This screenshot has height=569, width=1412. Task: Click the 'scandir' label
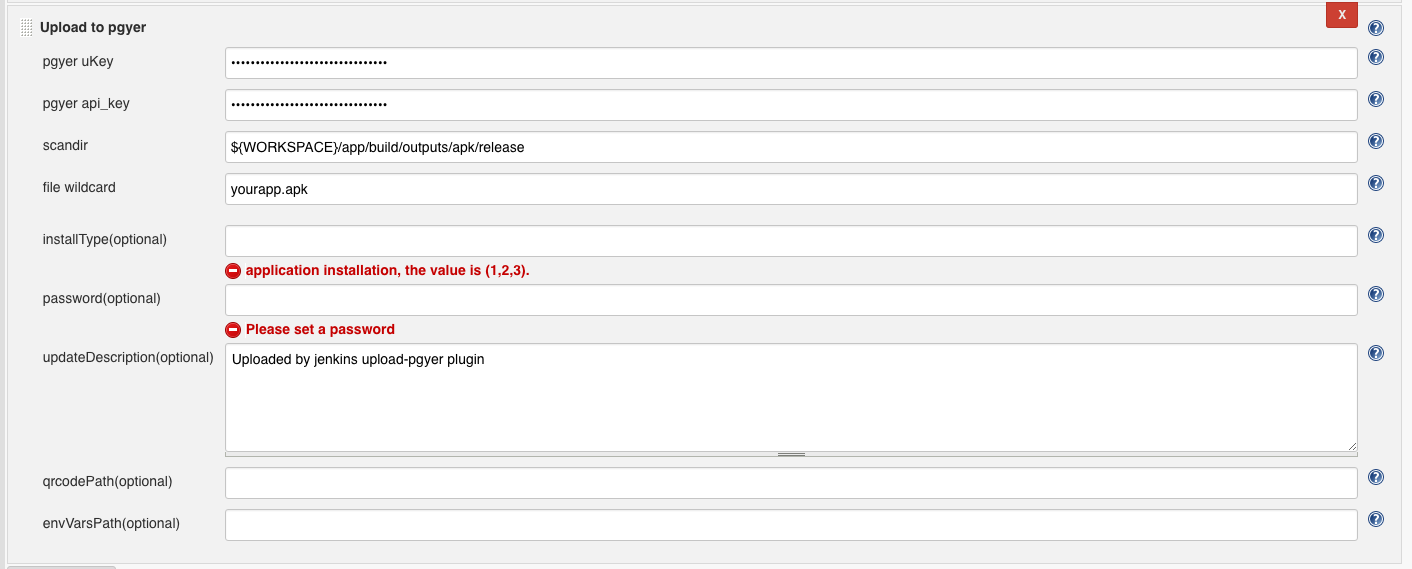pyautogui.click(x=65, y=145)
